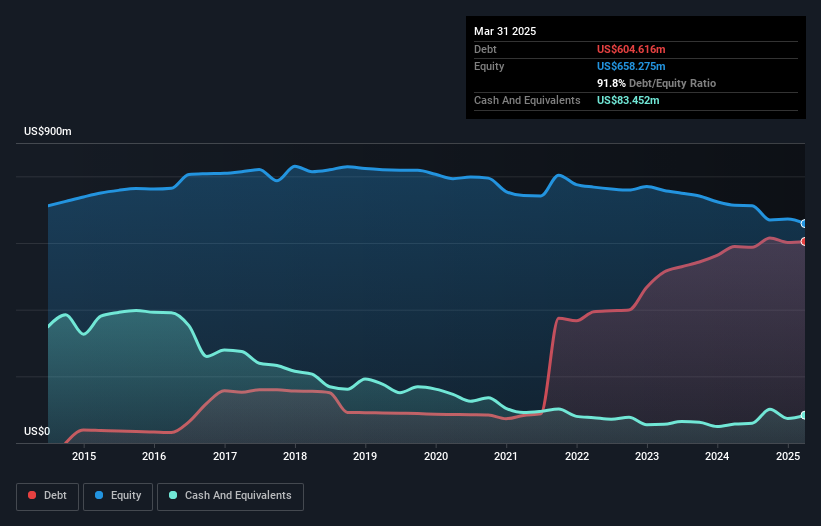821x526 pixels.
Task: Toggle the Equity series legend button
Action: 118,496
